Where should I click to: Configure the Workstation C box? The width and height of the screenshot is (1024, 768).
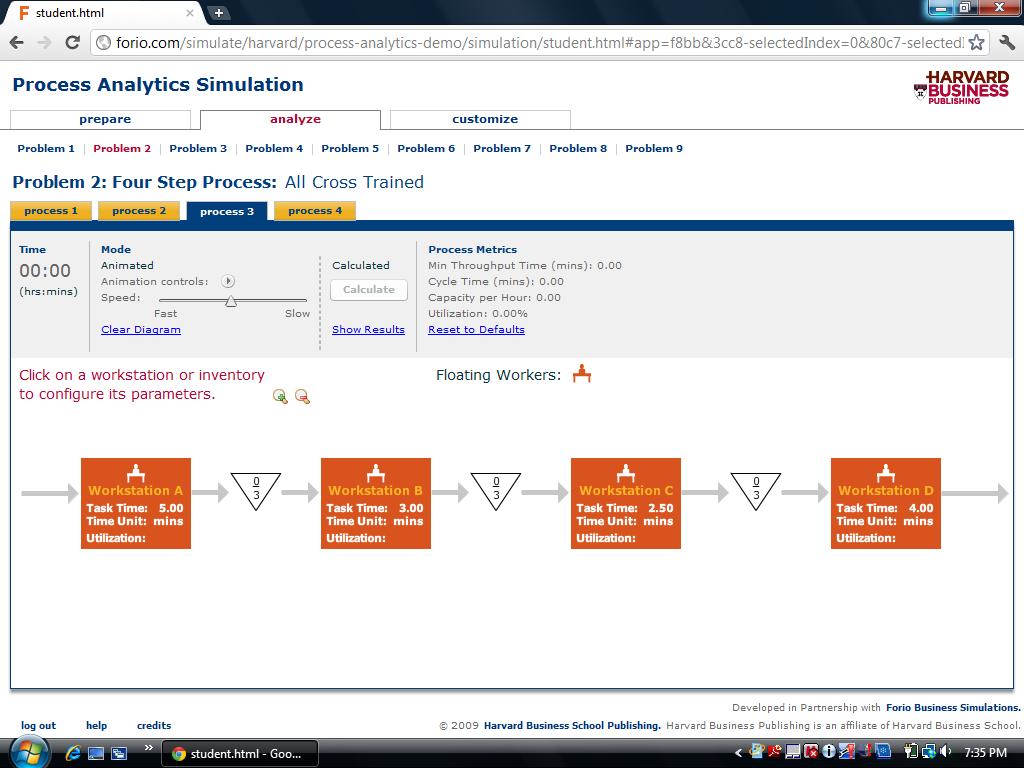[x=626, y=504]
